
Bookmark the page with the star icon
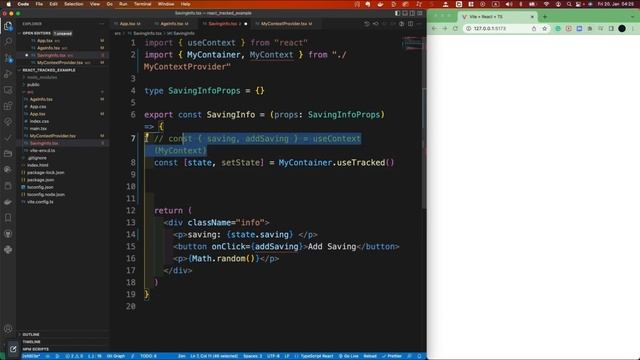(x=544, y=29)
